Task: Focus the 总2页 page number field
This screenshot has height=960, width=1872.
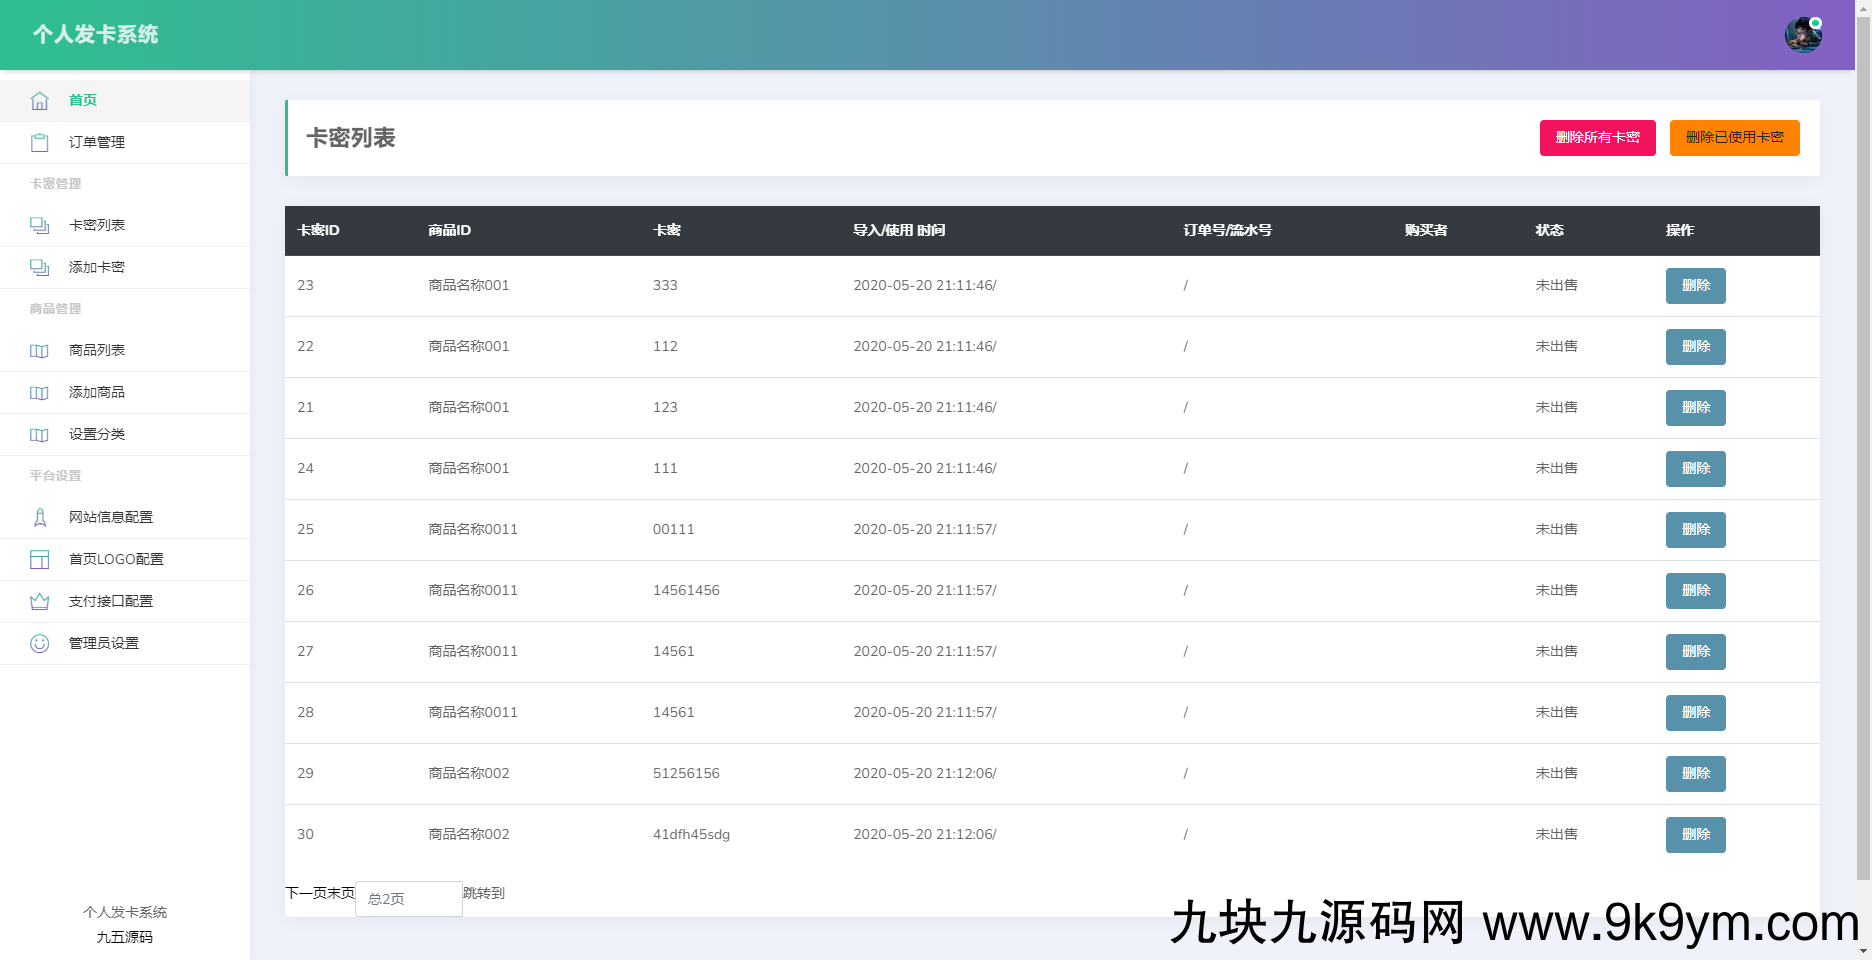Action: click(408, 899)
